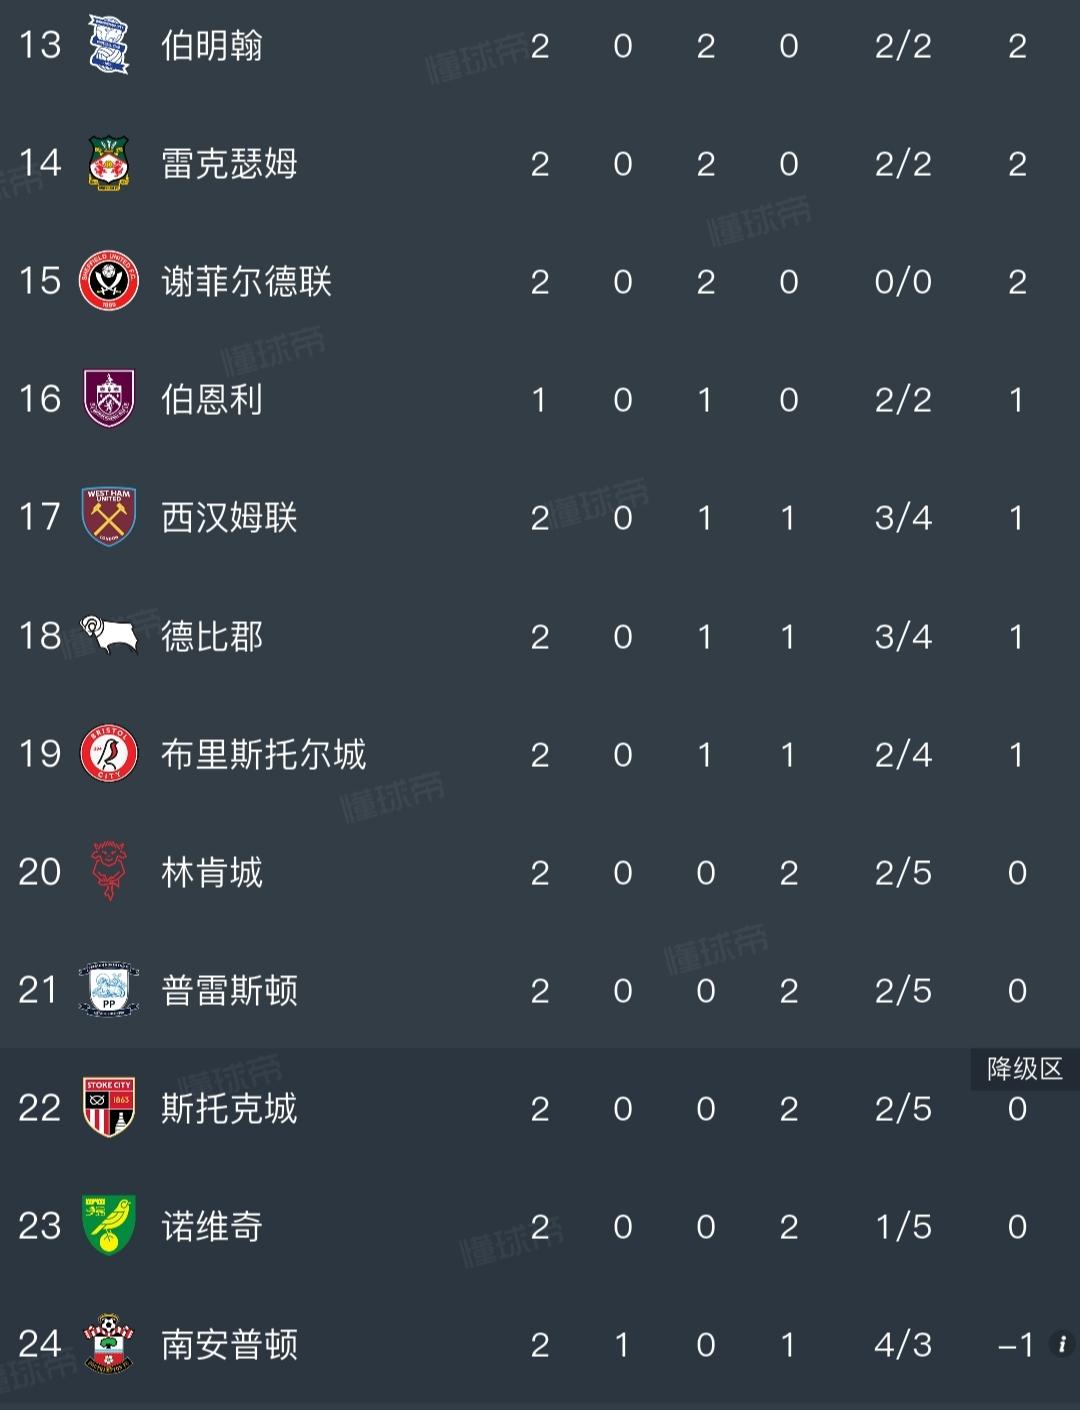This screenshot has width=1080, height=1410.
Task: Open the Preston (普雷斯顿) club crest
Action: click(x=108, y=989)
